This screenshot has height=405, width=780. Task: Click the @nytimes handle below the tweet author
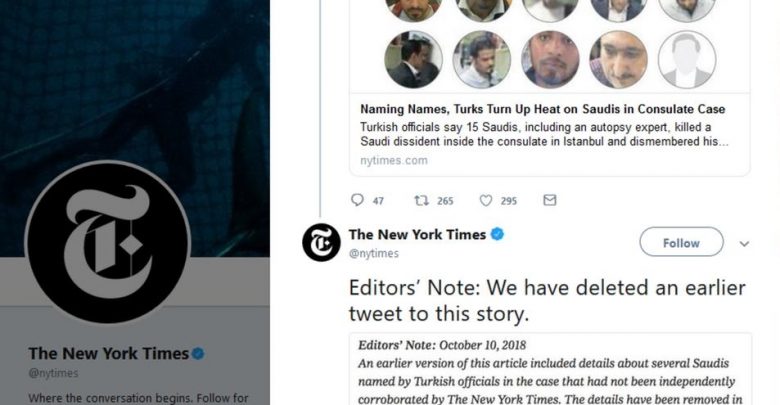(373, 254)
